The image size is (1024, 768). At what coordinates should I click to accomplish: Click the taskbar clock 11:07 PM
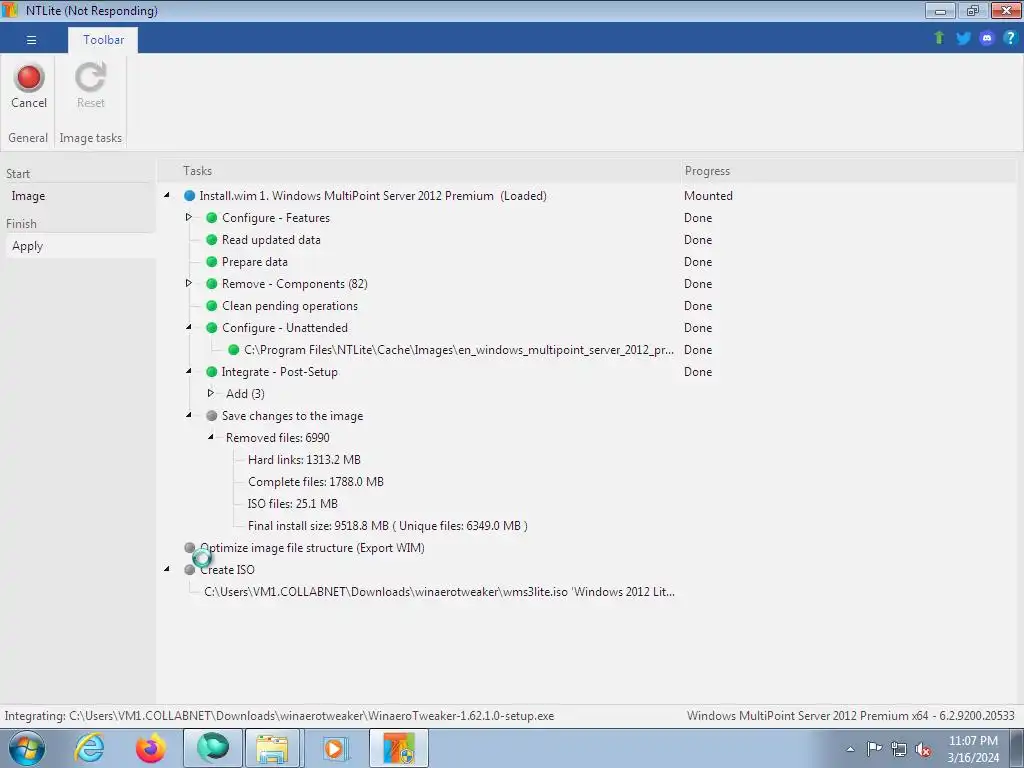973,748
